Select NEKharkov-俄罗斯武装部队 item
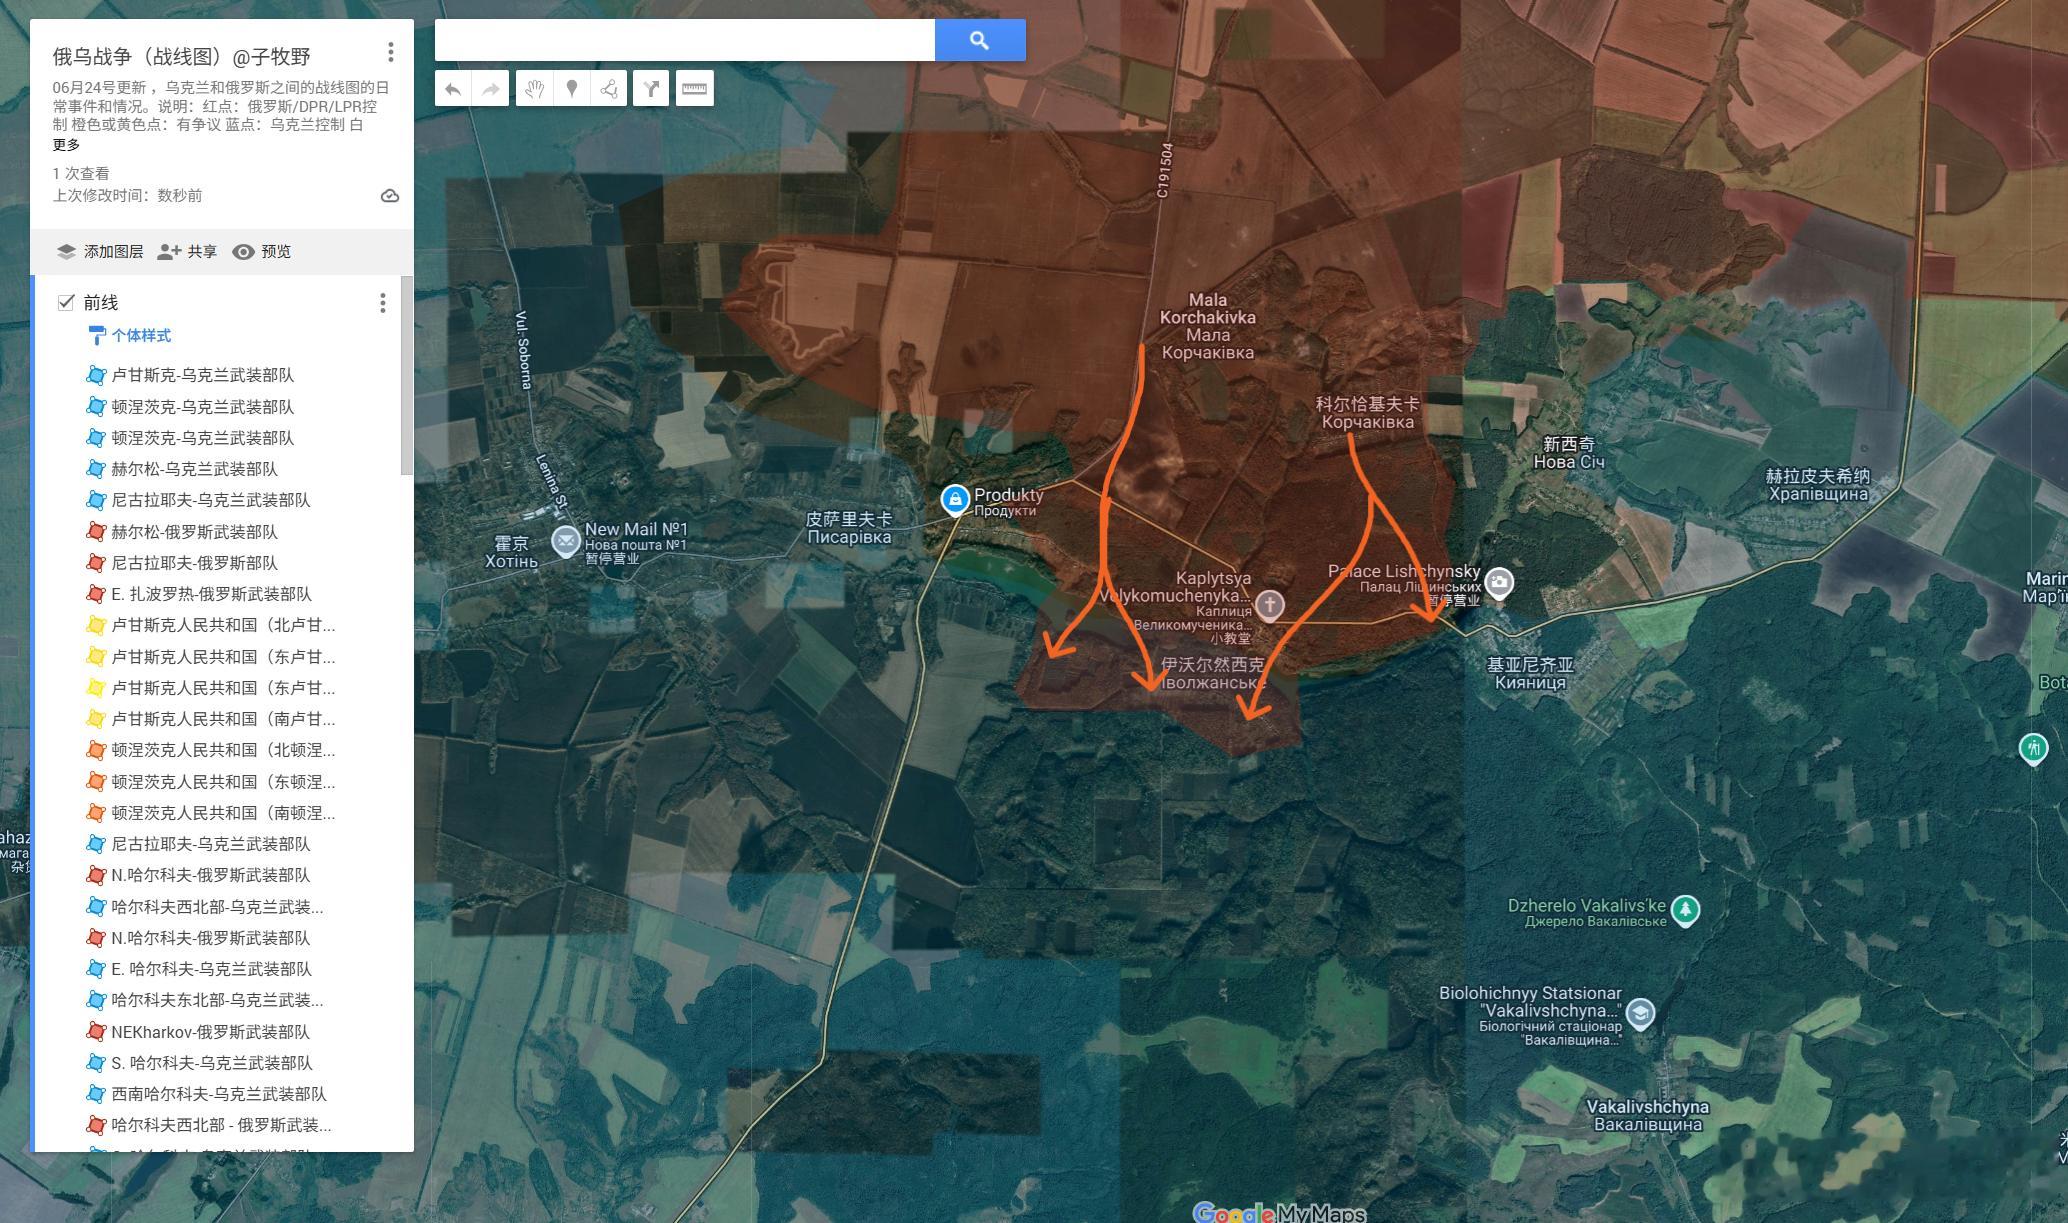This screenshot has height=1223, width=2068. [x=211, y=1032]
